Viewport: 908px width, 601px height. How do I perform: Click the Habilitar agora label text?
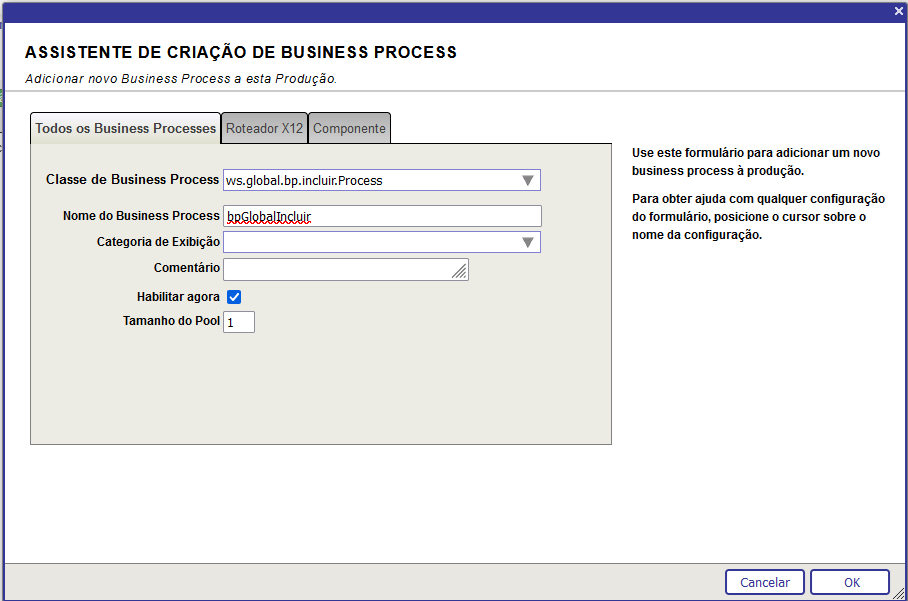pyautogui.click(x=178, y=297)
